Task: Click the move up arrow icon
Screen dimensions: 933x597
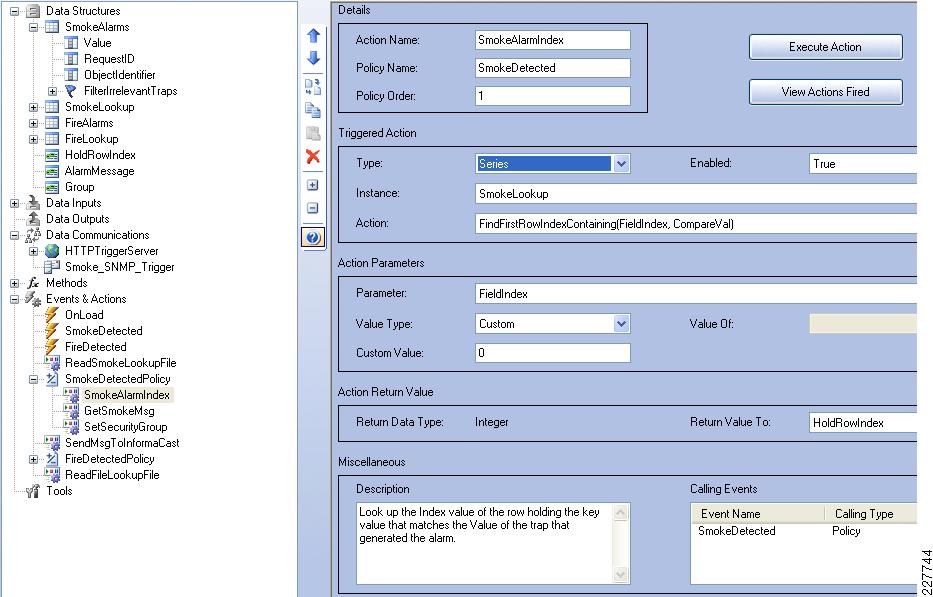Action: pos(314,36)
